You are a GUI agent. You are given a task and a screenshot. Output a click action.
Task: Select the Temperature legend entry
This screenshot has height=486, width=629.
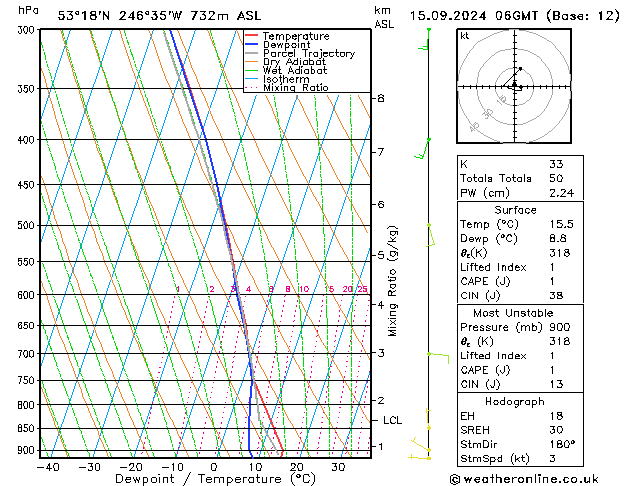click(x=296, y=36)
